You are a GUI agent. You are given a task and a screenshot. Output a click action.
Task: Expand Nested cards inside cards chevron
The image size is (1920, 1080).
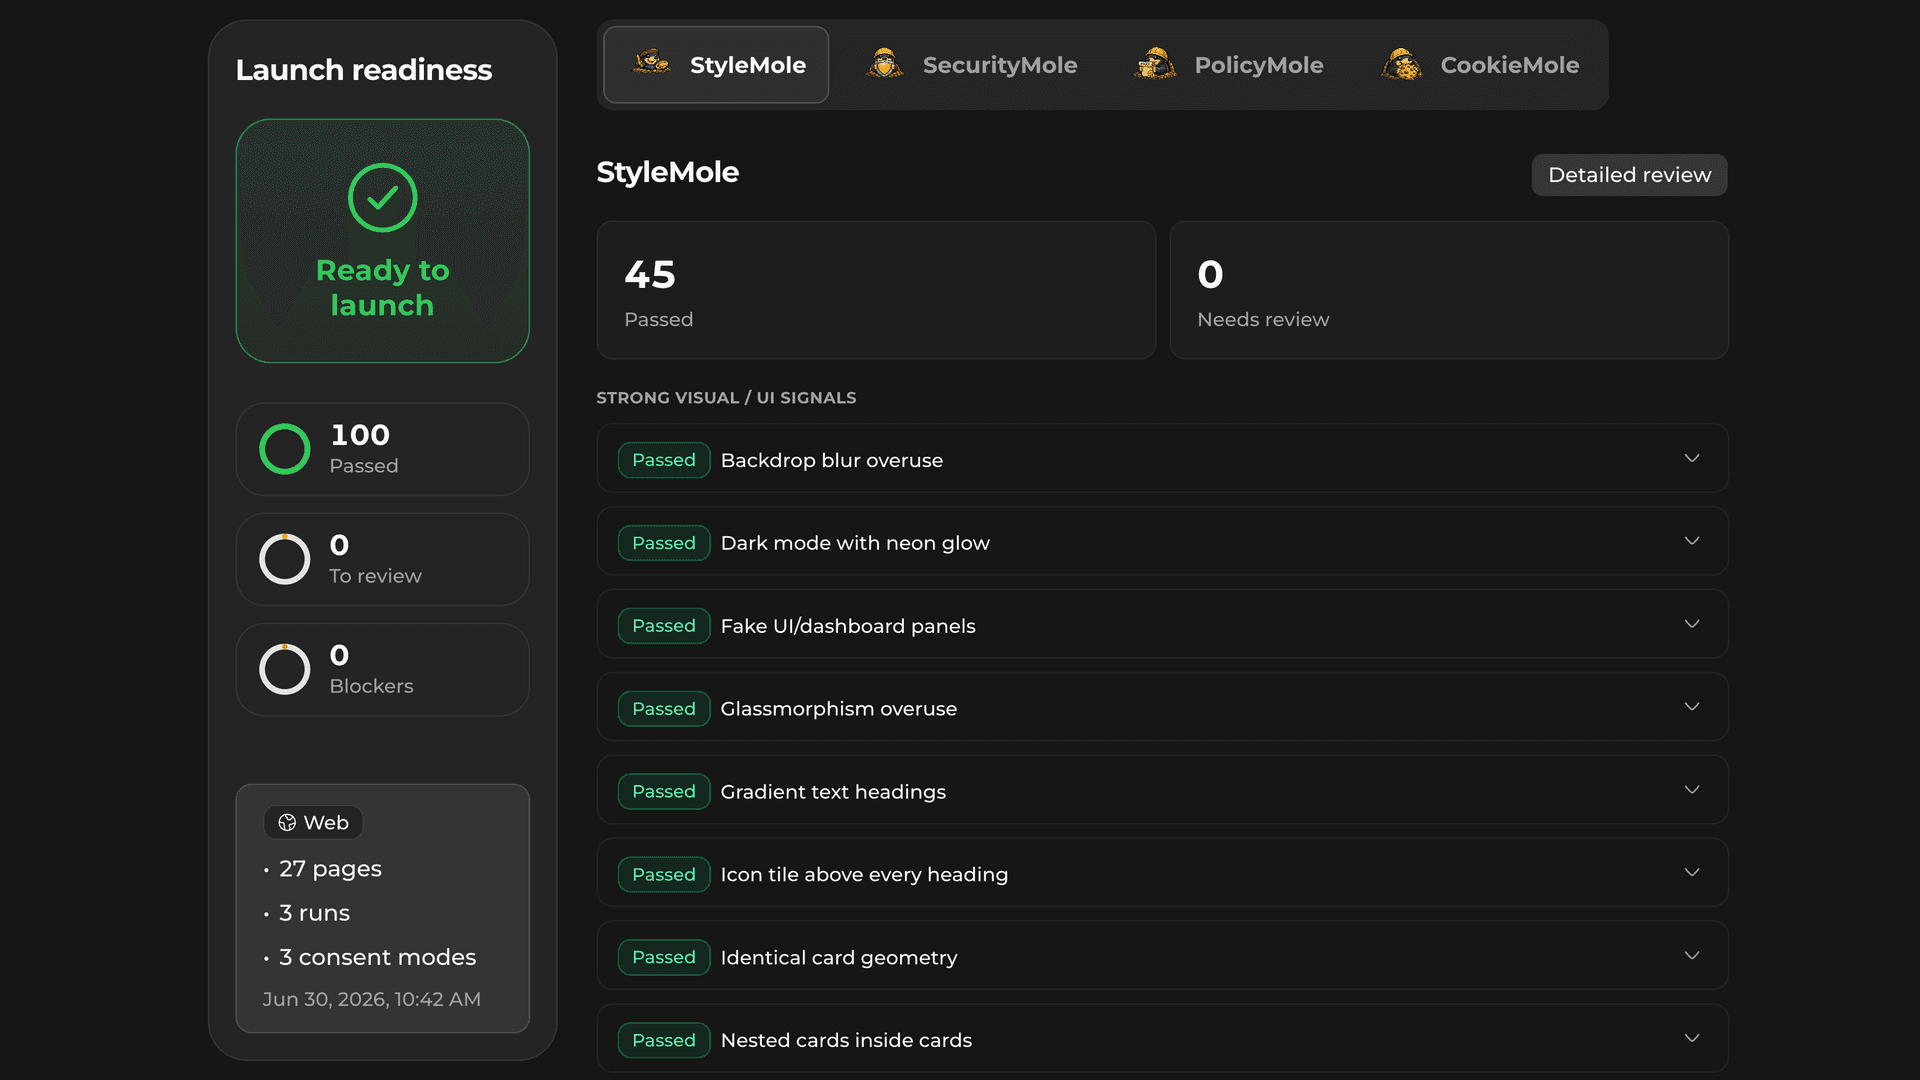tap(1692, 1038)
